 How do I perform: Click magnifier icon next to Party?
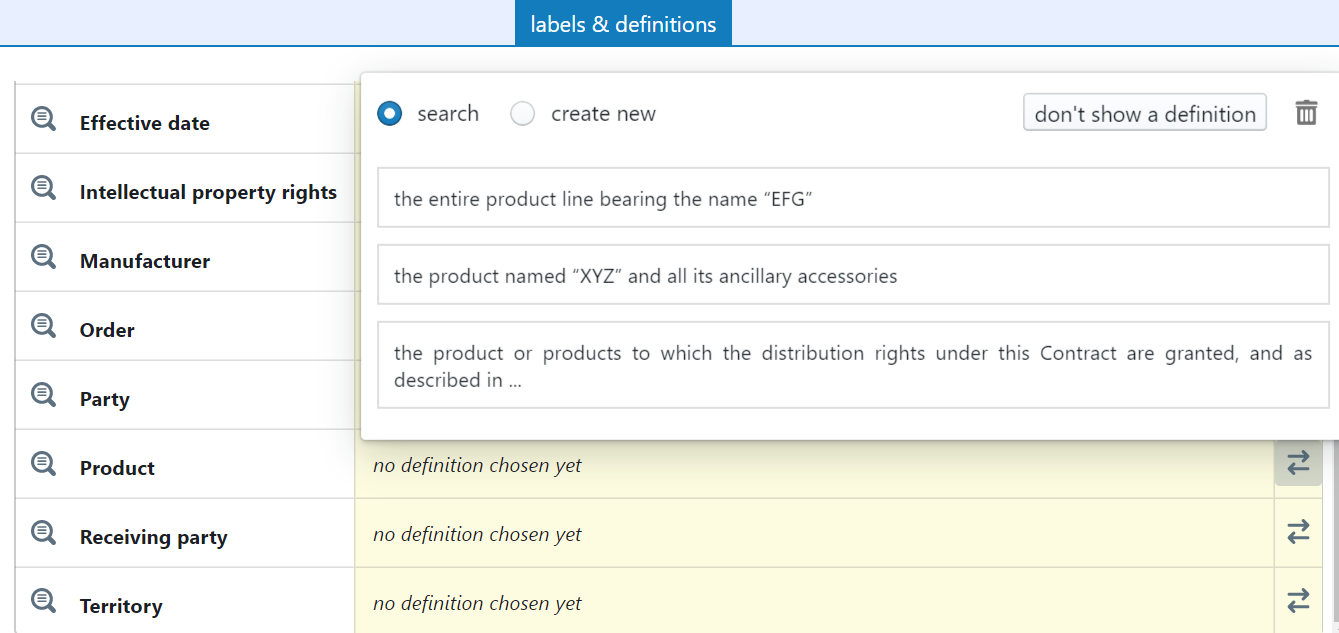coord(43,395)
